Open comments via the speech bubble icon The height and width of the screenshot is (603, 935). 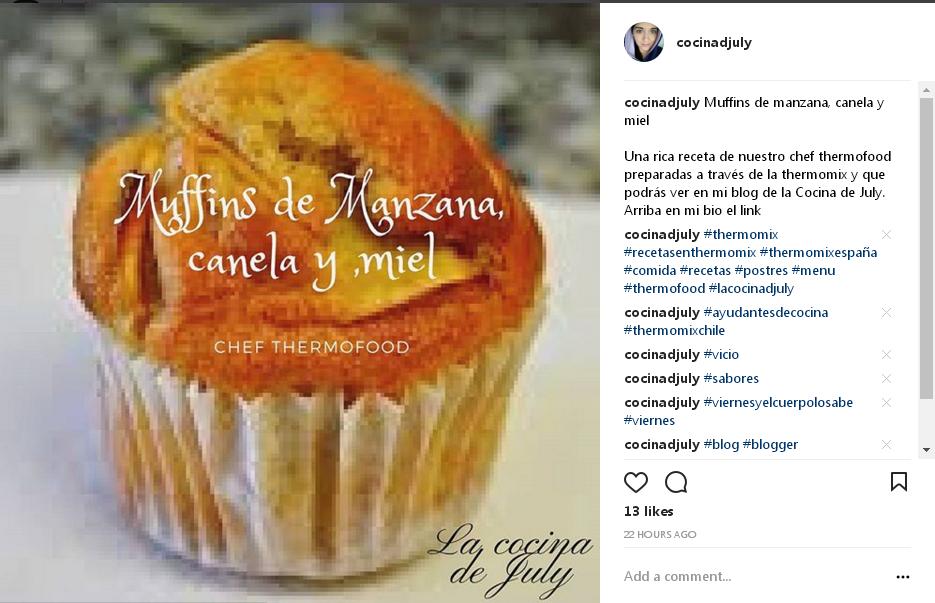[676, 482]
